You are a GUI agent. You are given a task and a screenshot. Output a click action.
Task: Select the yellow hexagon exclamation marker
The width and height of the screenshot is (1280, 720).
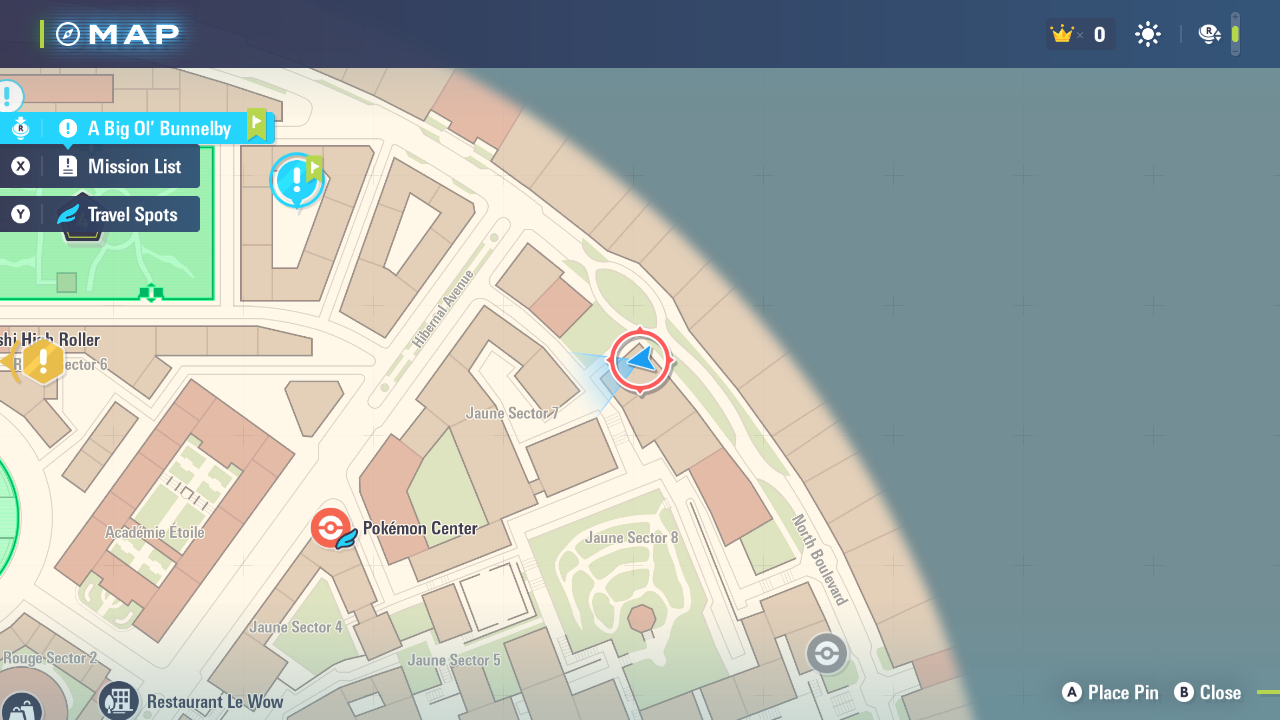click(43, 361)
